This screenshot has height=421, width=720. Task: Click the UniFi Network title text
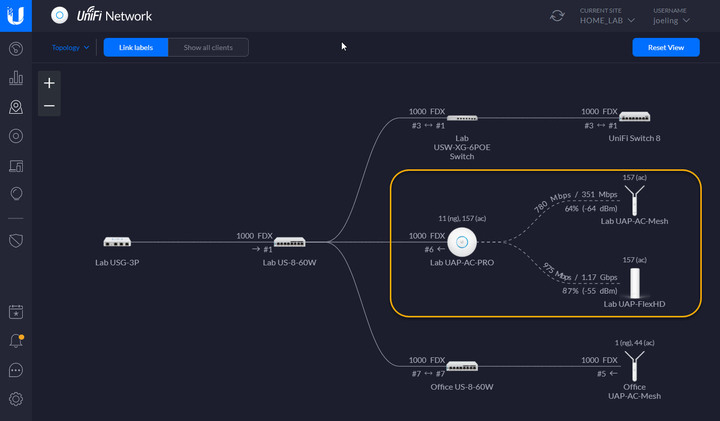coord(114,16)
